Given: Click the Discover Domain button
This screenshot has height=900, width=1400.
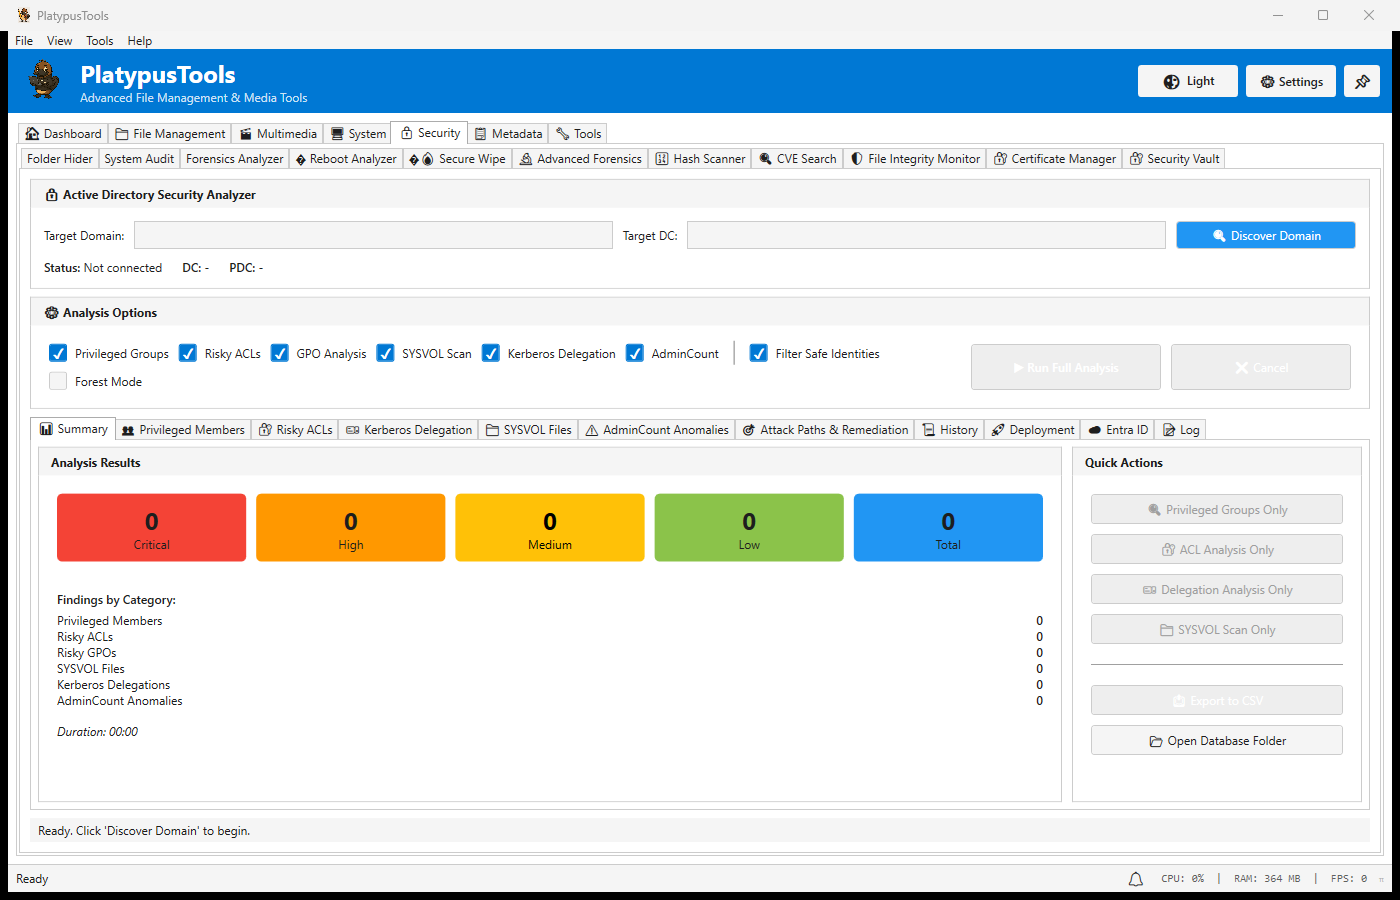Looking at the screenshot, I should 1265,235.
